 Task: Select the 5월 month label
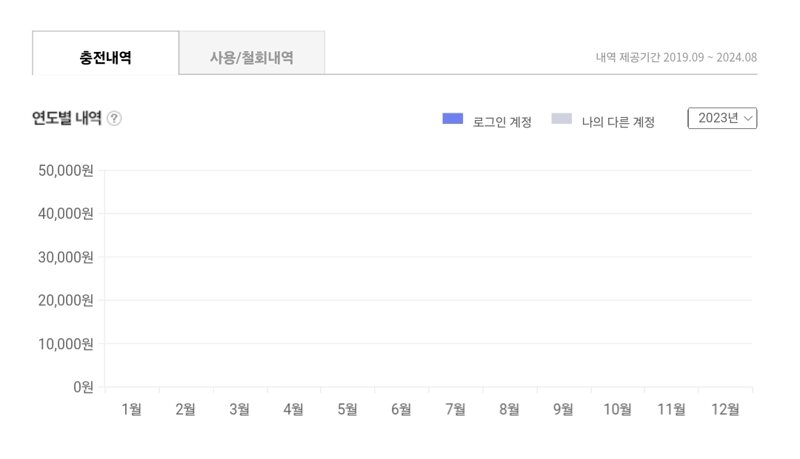click(x=347, y=409)
